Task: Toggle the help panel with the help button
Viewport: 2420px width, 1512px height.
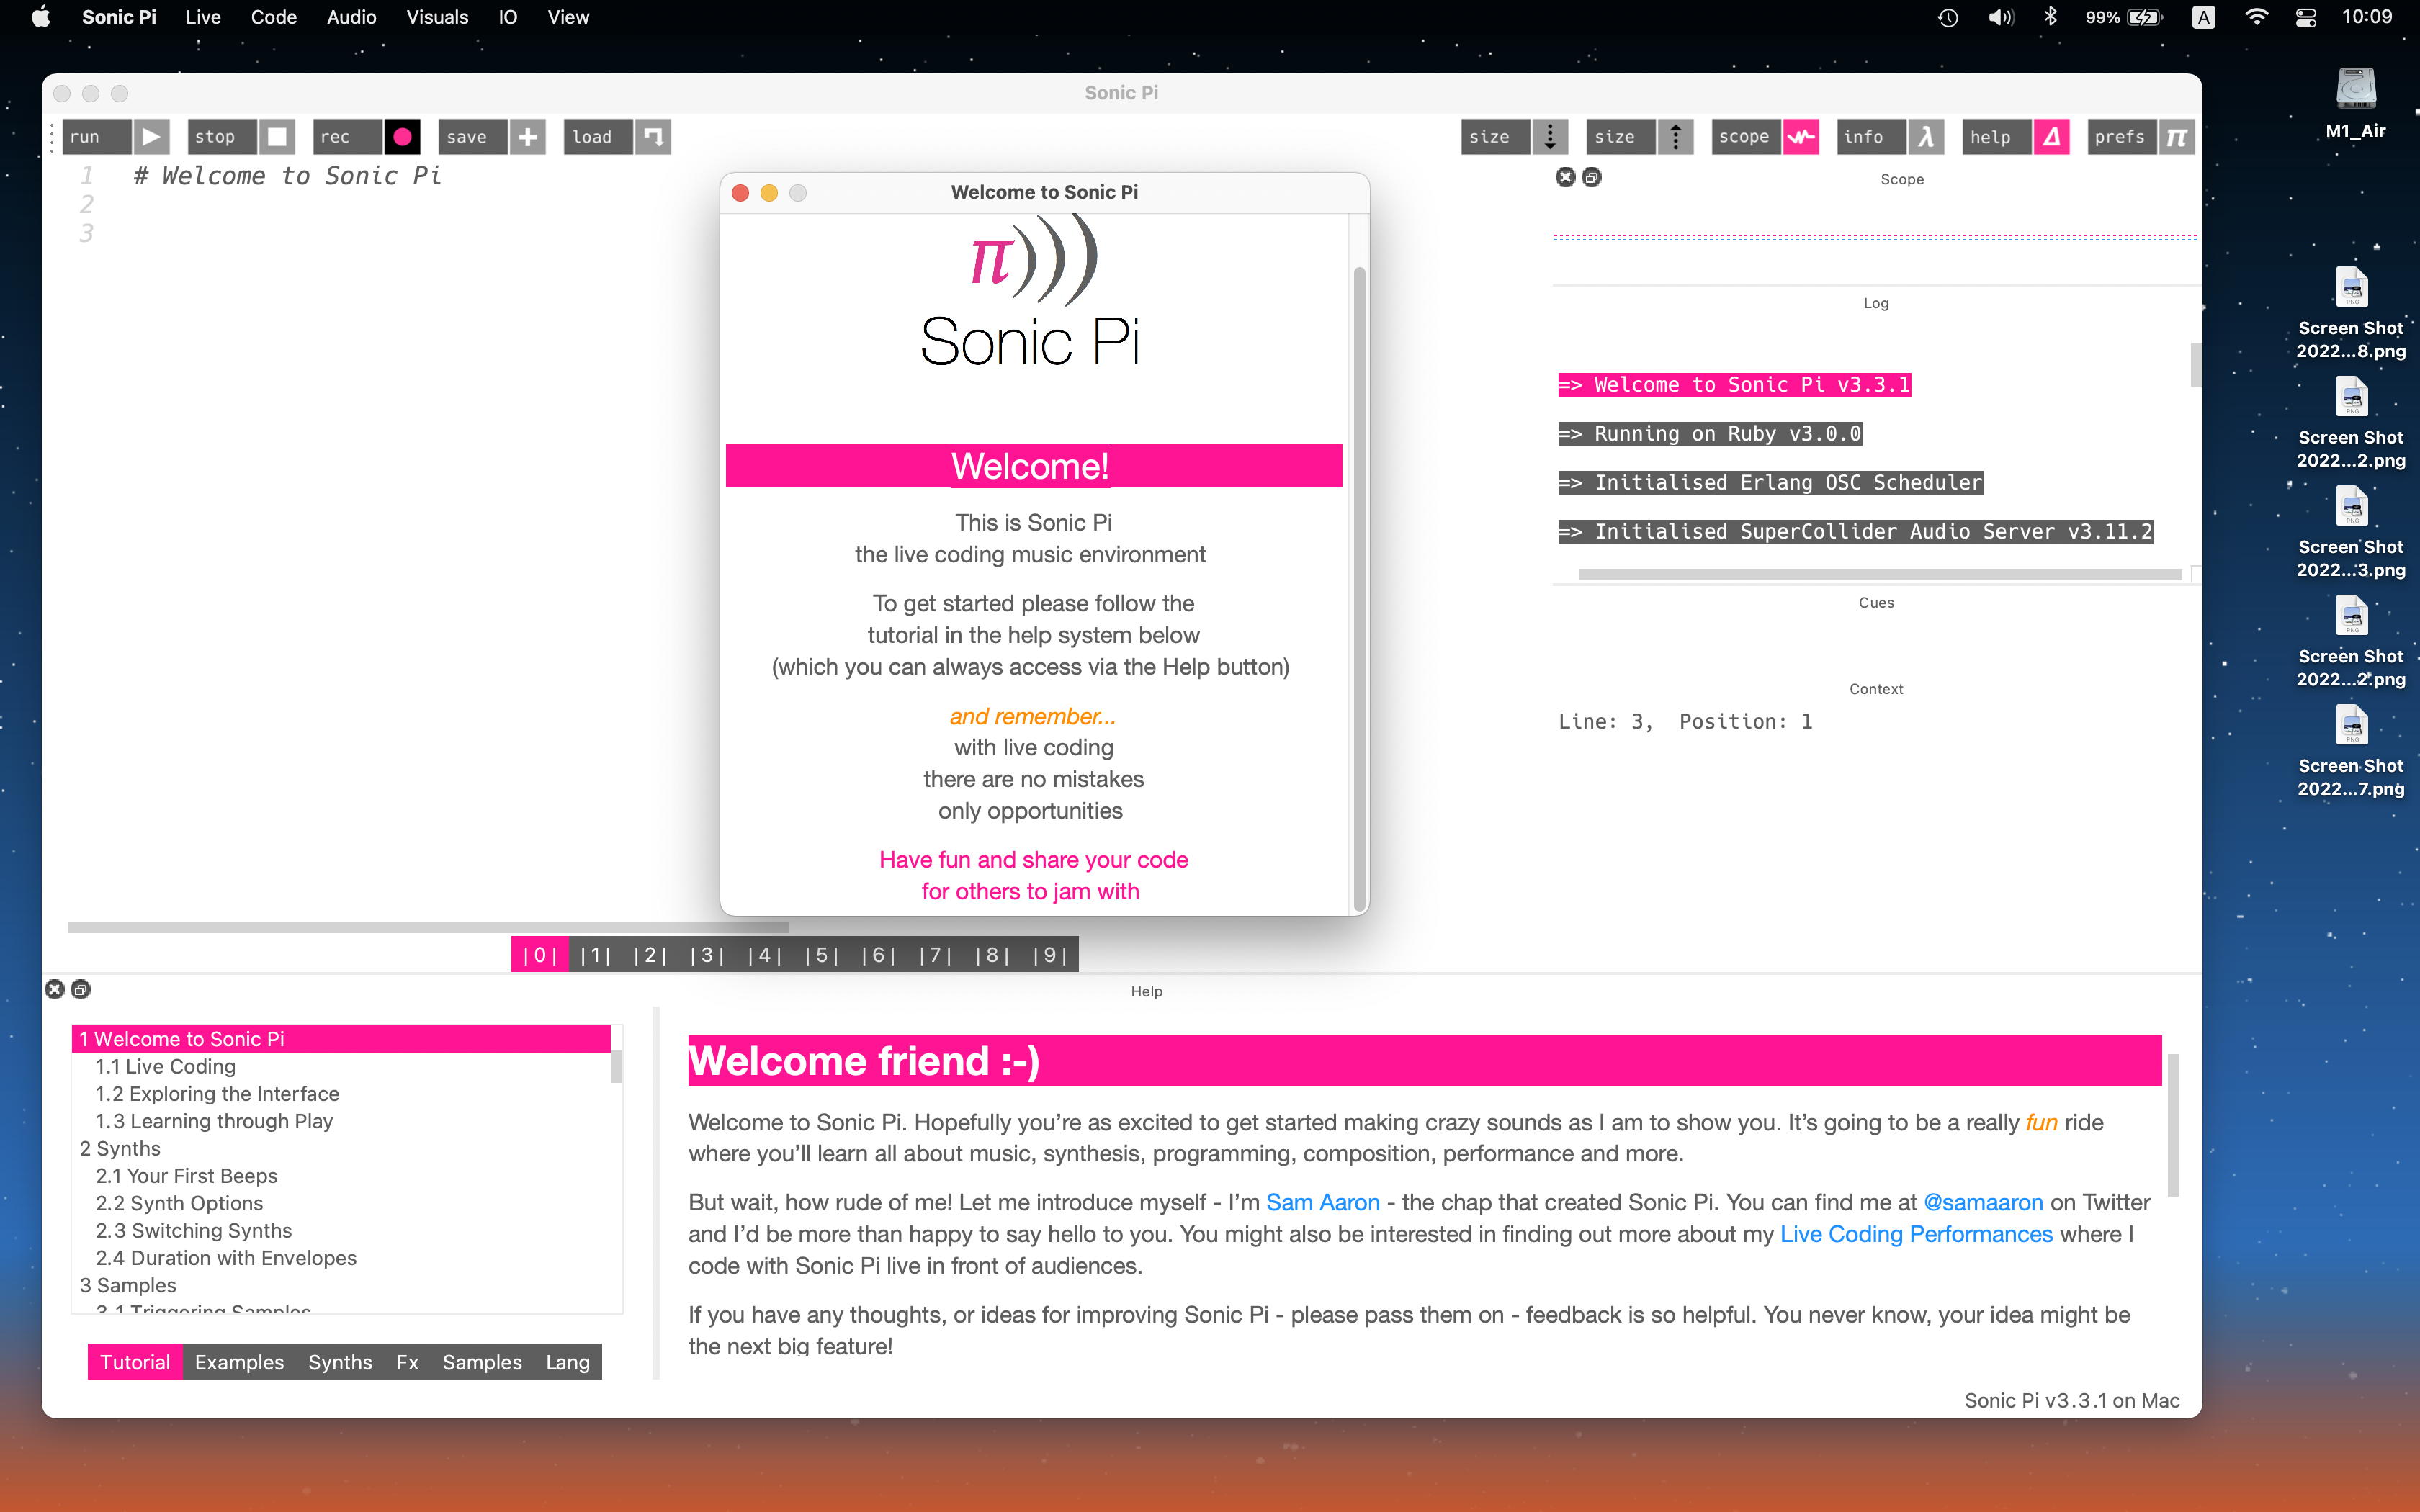Action: click(2051, 137)
